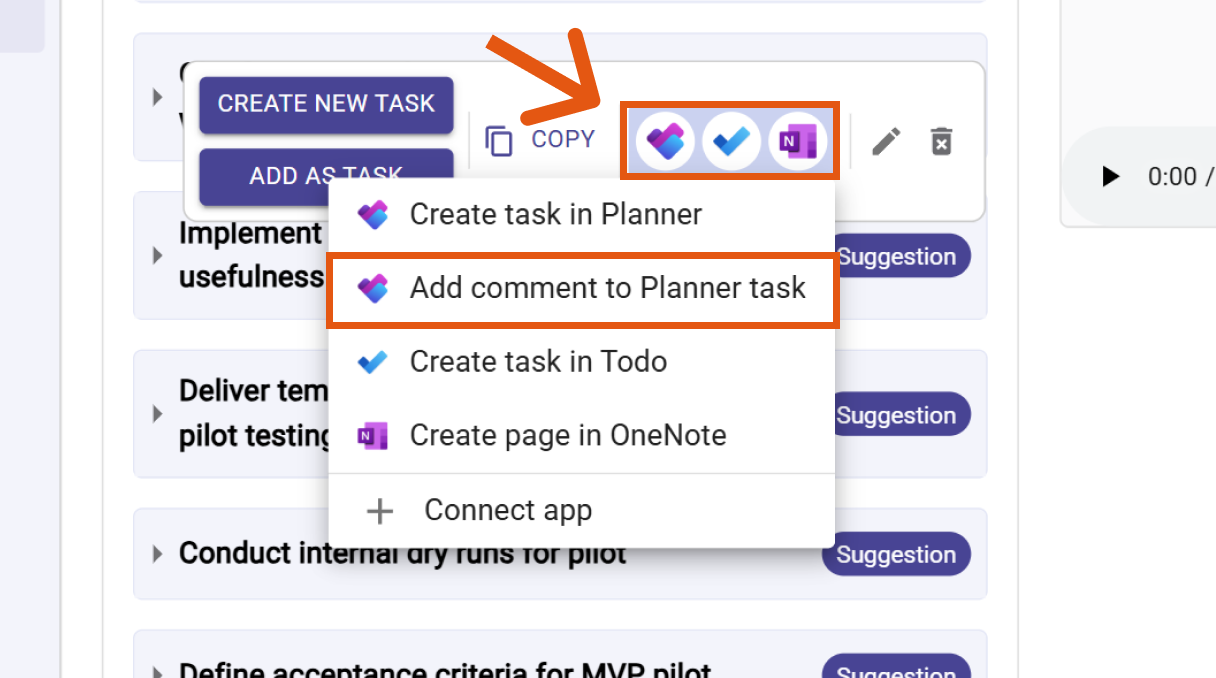Select Create task in Planner

pos(555,214)
